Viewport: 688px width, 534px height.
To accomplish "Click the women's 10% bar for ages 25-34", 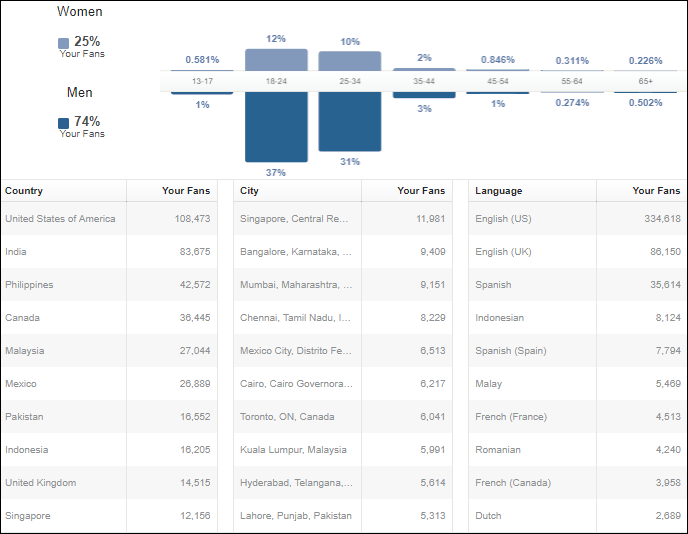I will coord(349,61).
